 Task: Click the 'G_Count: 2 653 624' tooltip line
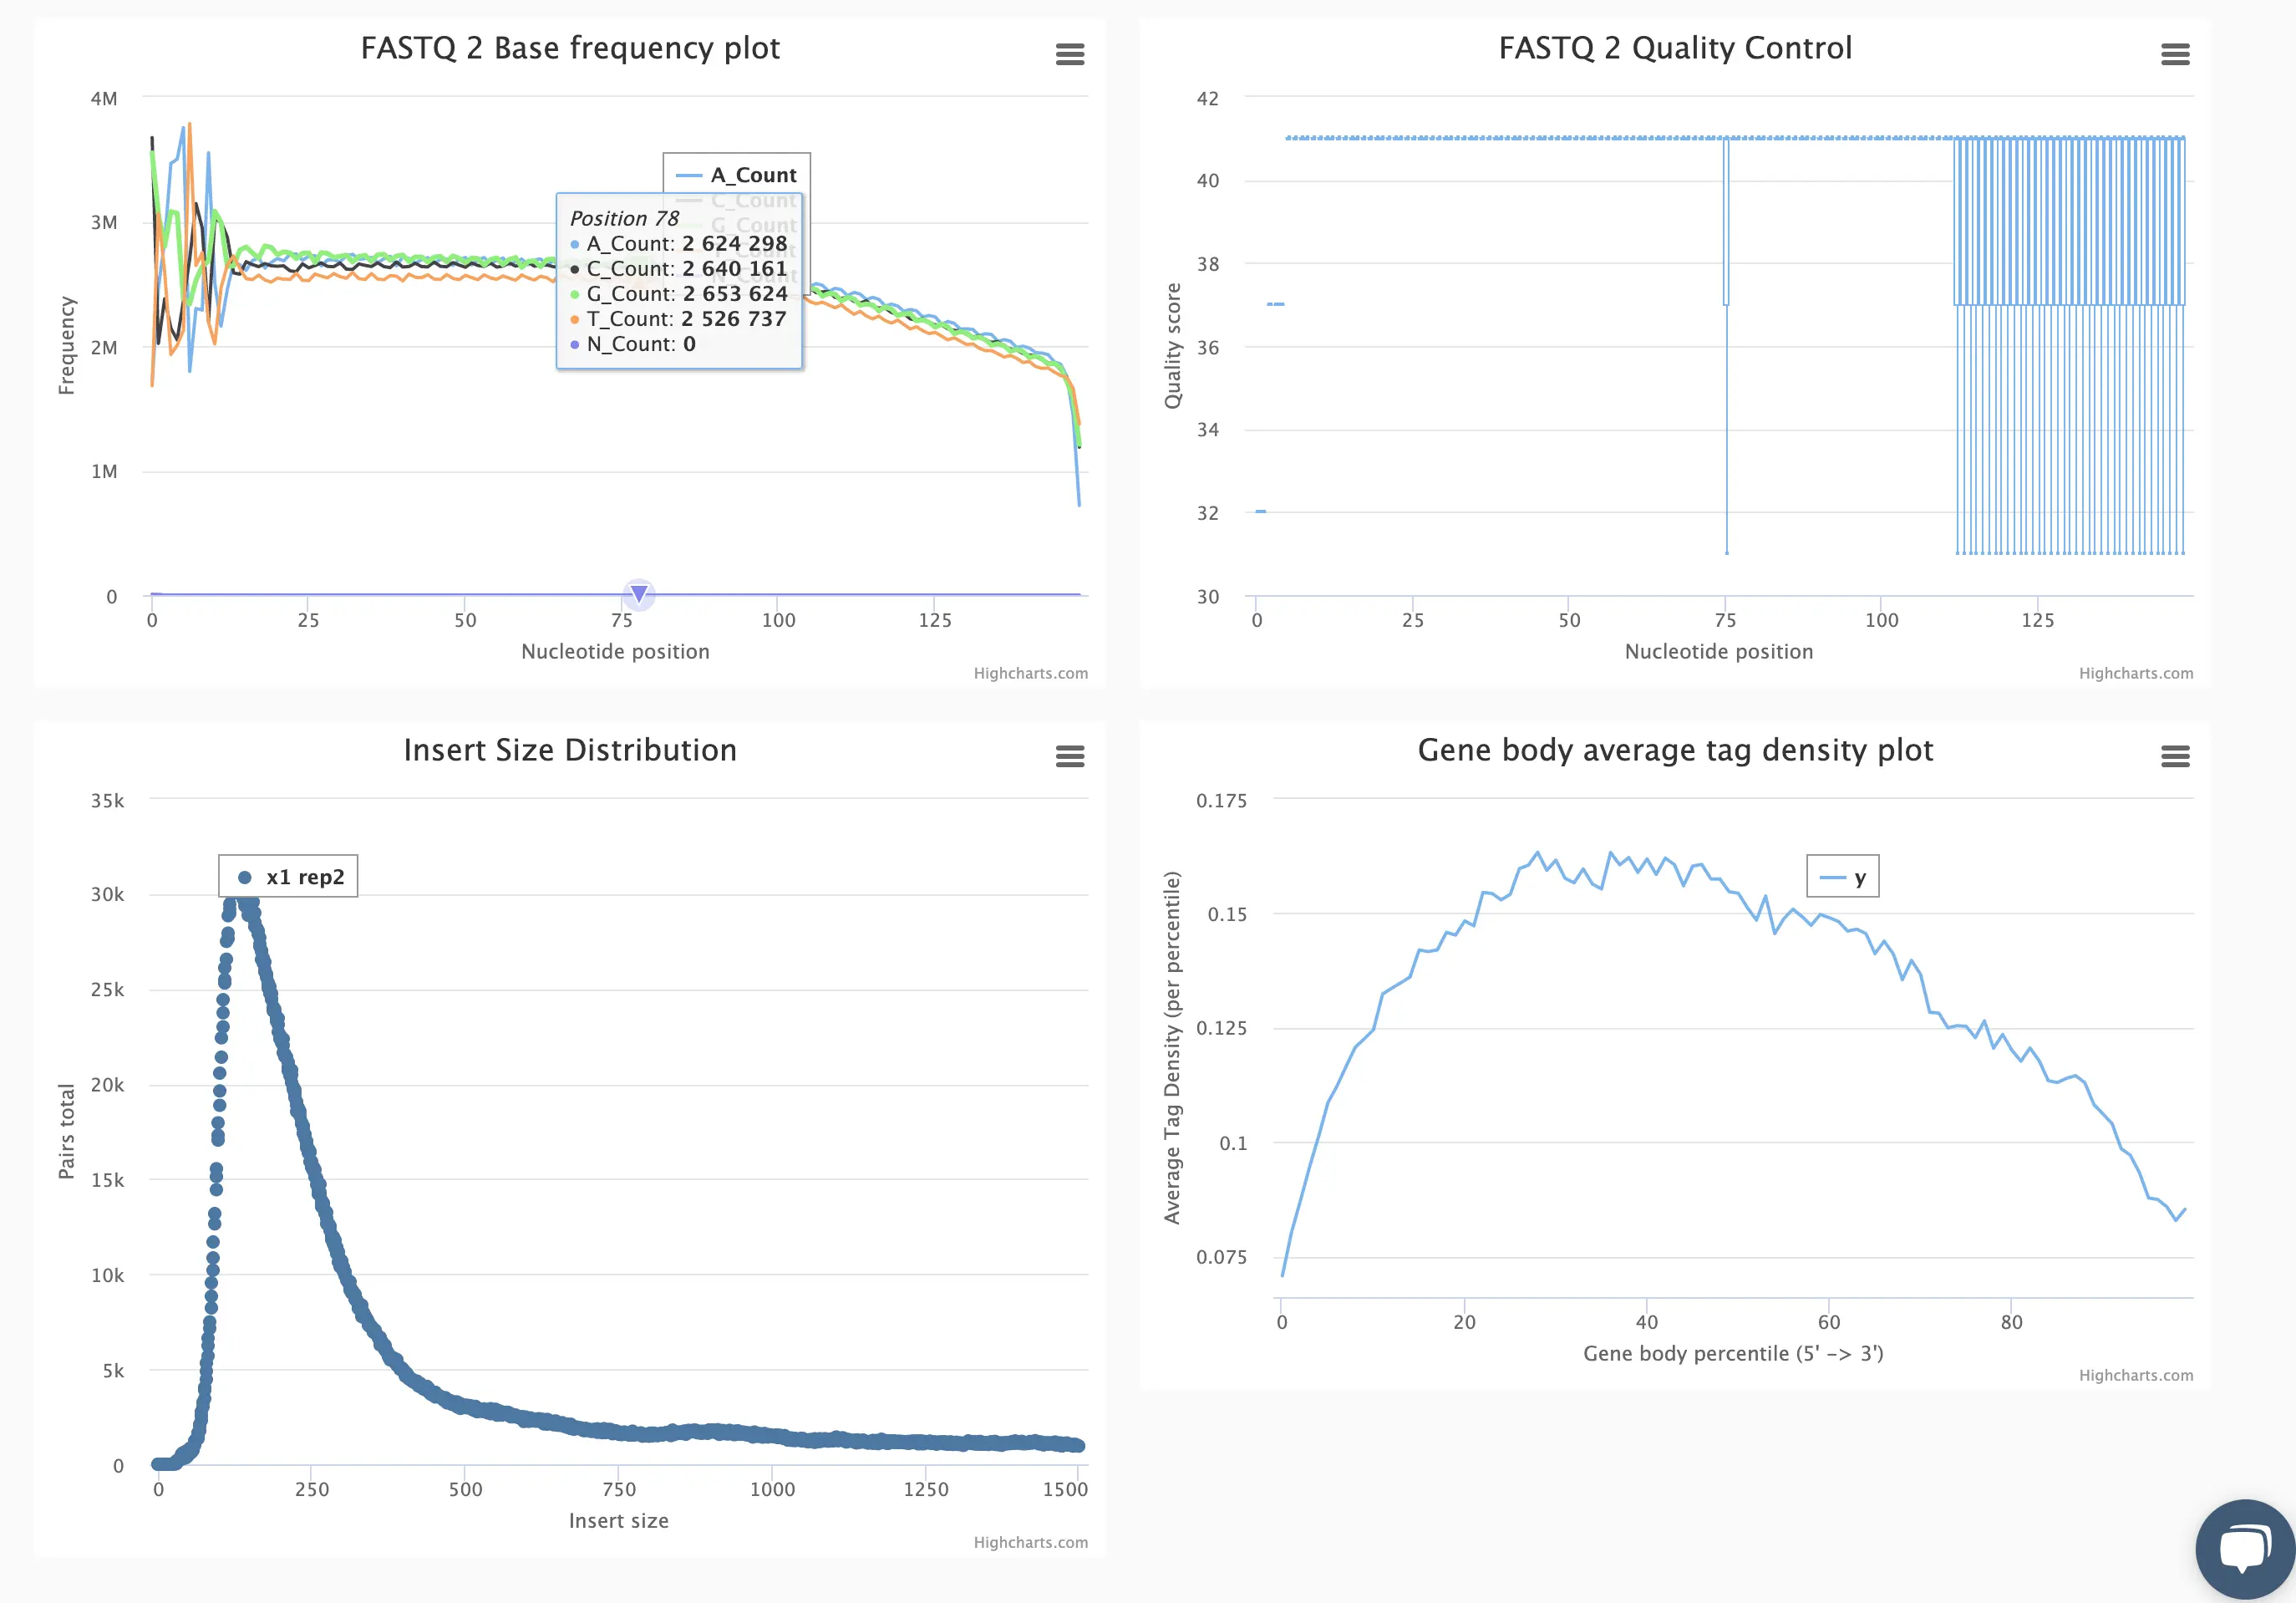(679, 294)
